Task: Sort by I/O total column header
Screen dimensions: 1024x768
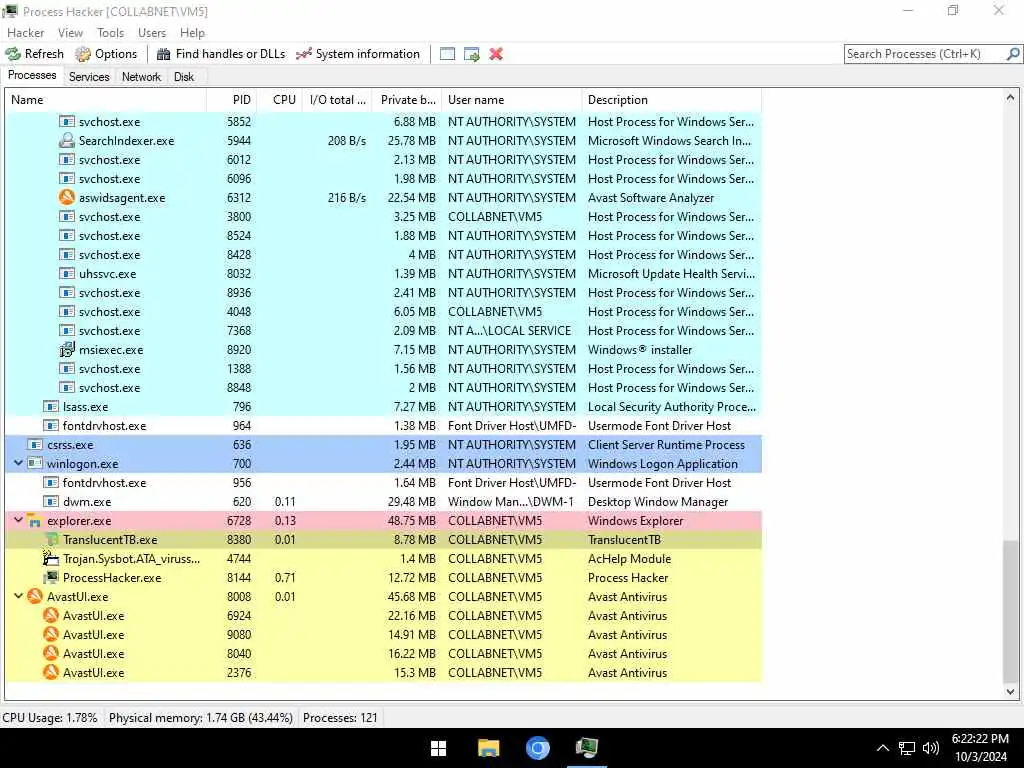Action: click(337, 100)
